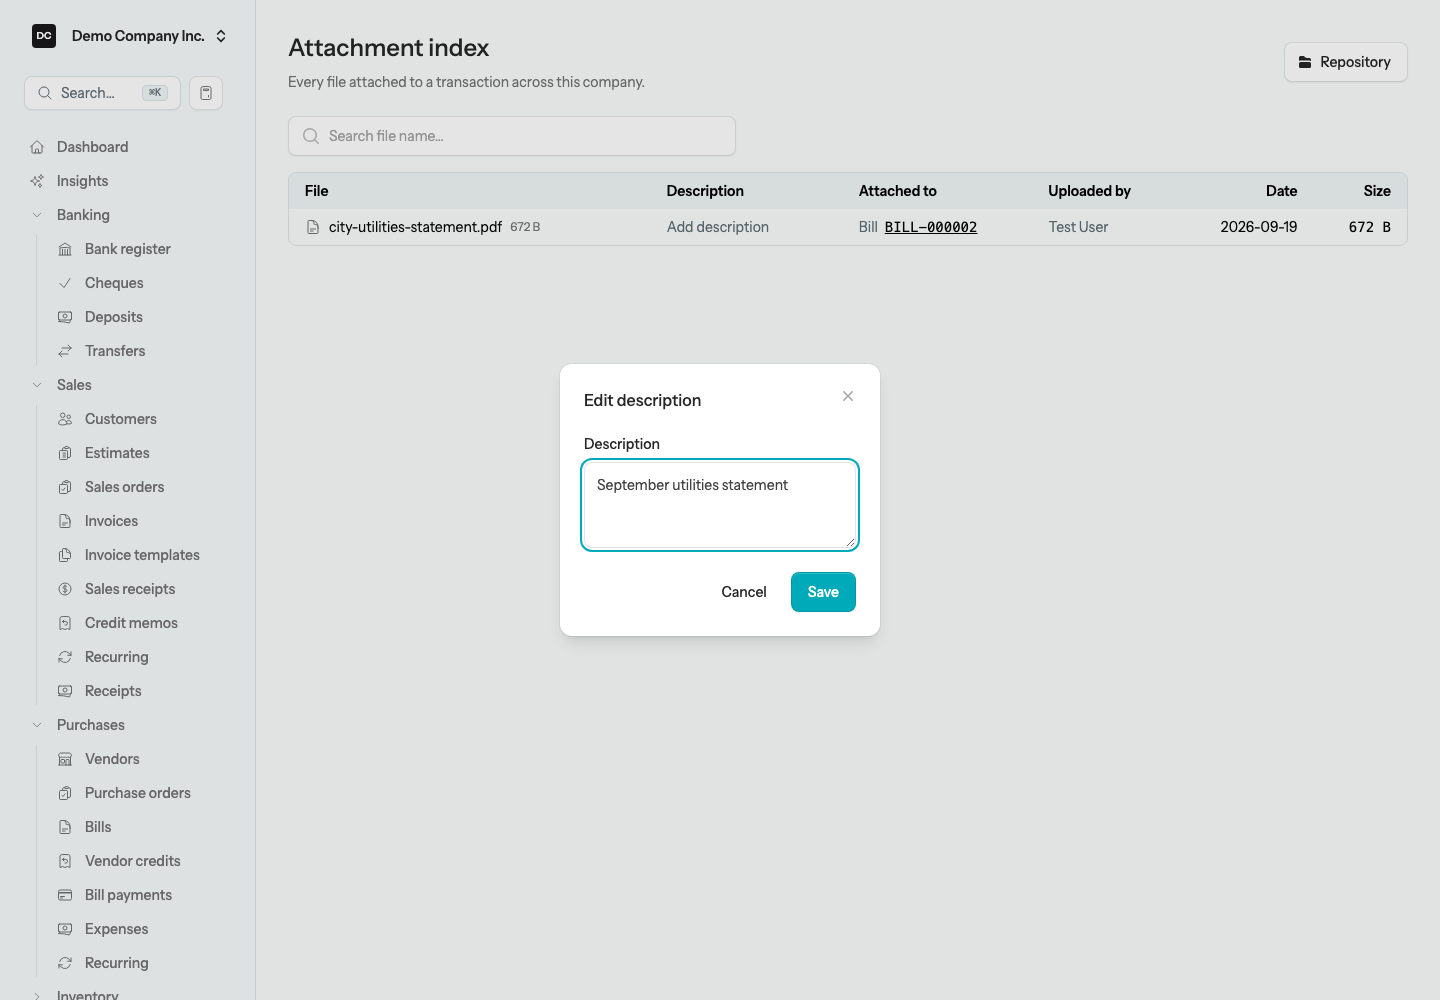Click the Vendors storefront icon
Viewport: 1440px width, 1000px height.
[x=65, y=759]
